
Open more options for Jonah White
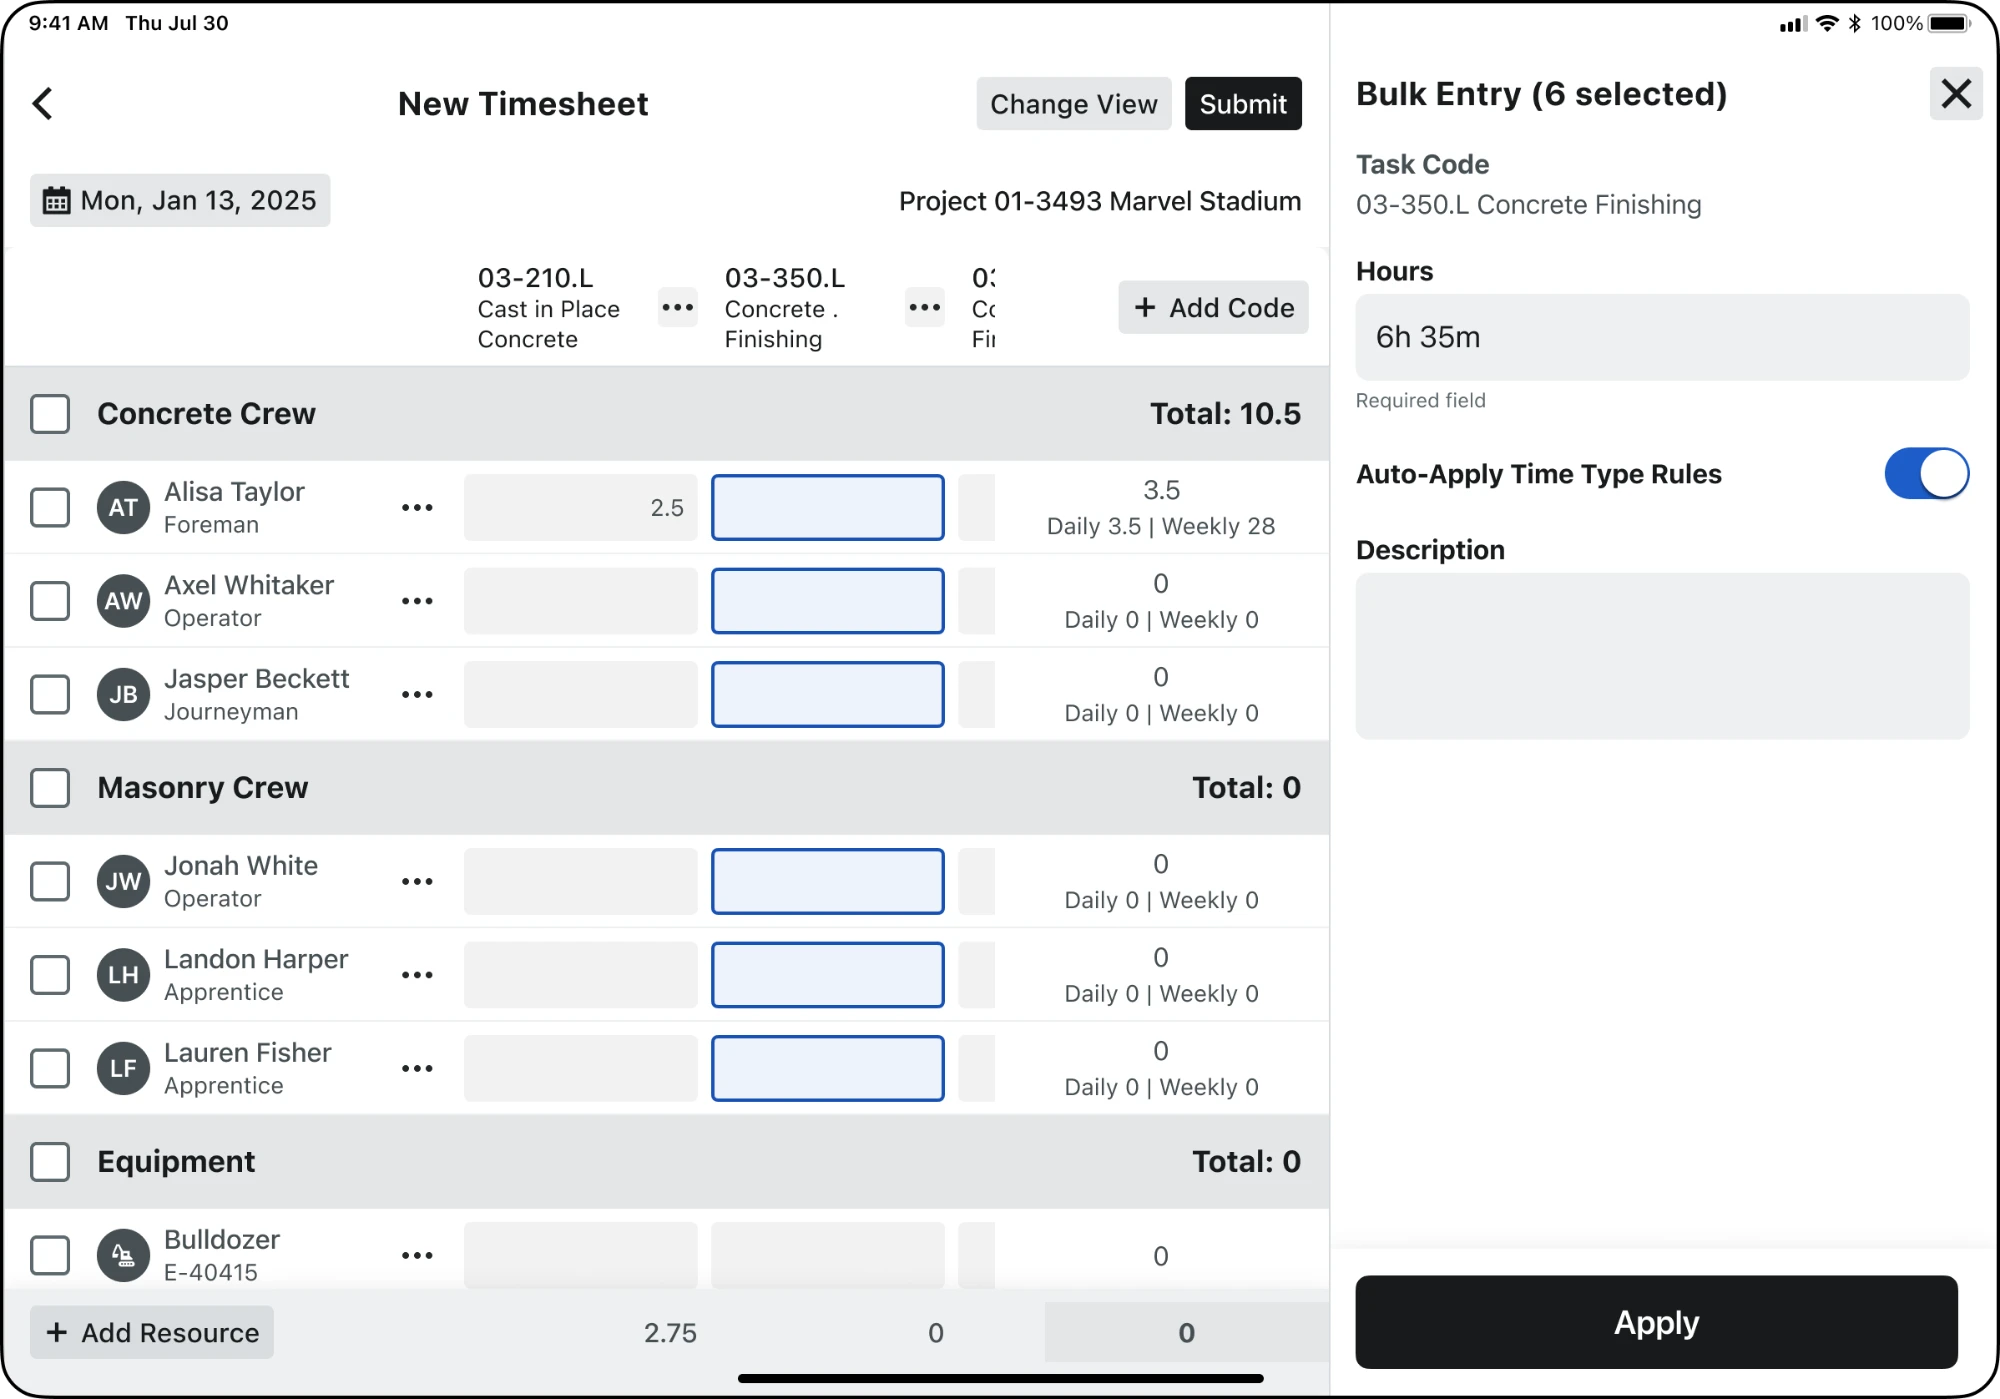(417, 881)
